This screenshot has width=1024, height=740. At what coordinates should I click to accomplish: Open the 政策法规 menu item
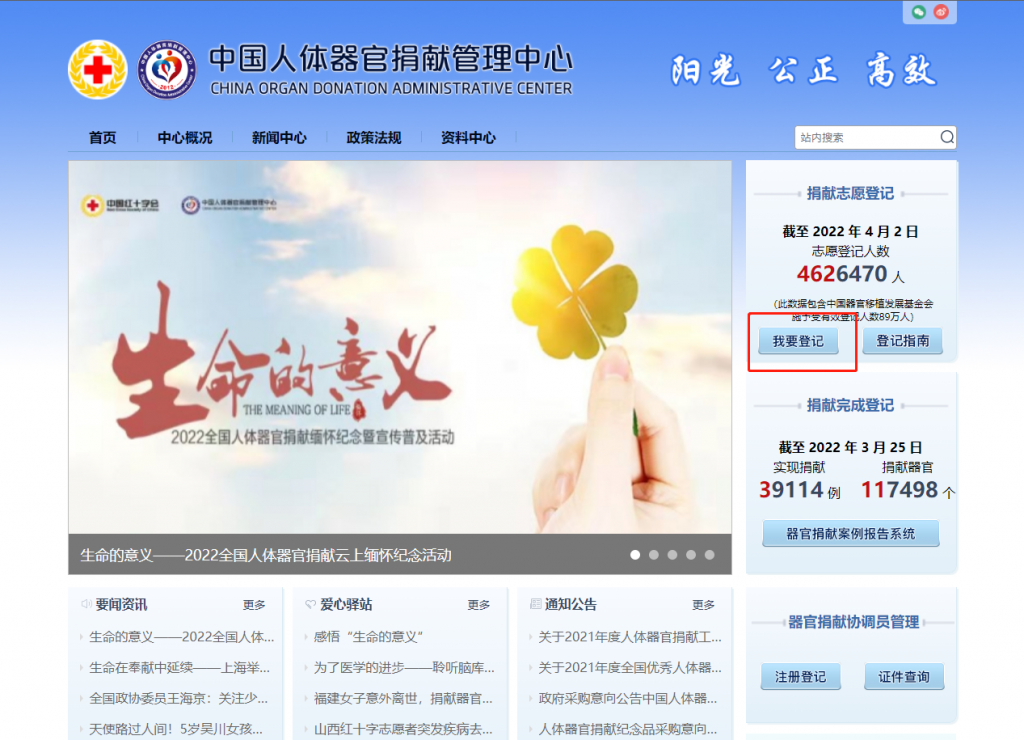(x=374, y=138)
